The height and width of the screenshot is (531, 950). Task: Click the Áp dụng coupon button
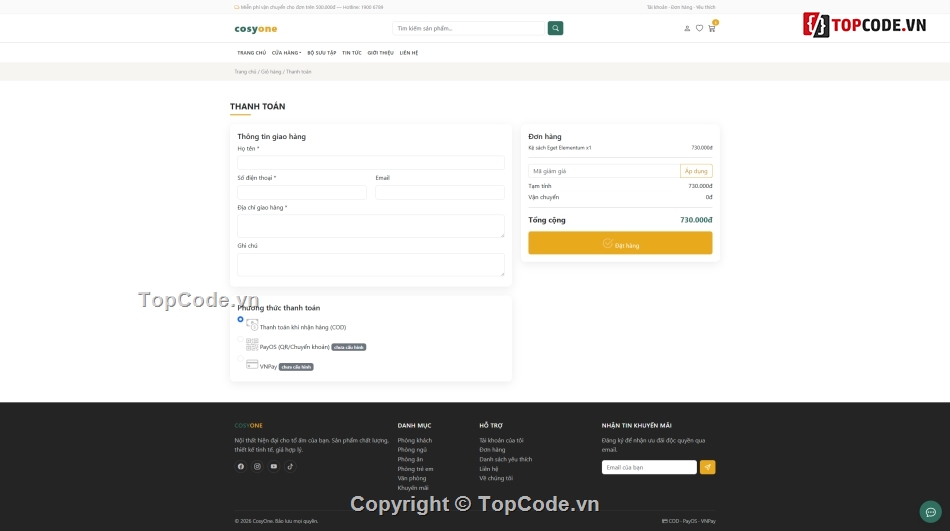point(696,171)
